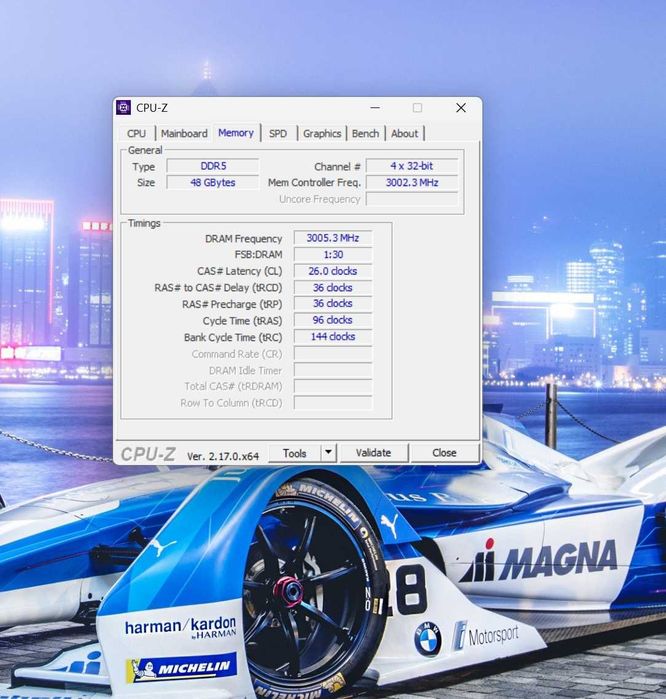This screenshot has width=666, height=699.
Task: Click the empty Row To Column field
Action: [333, 403]
